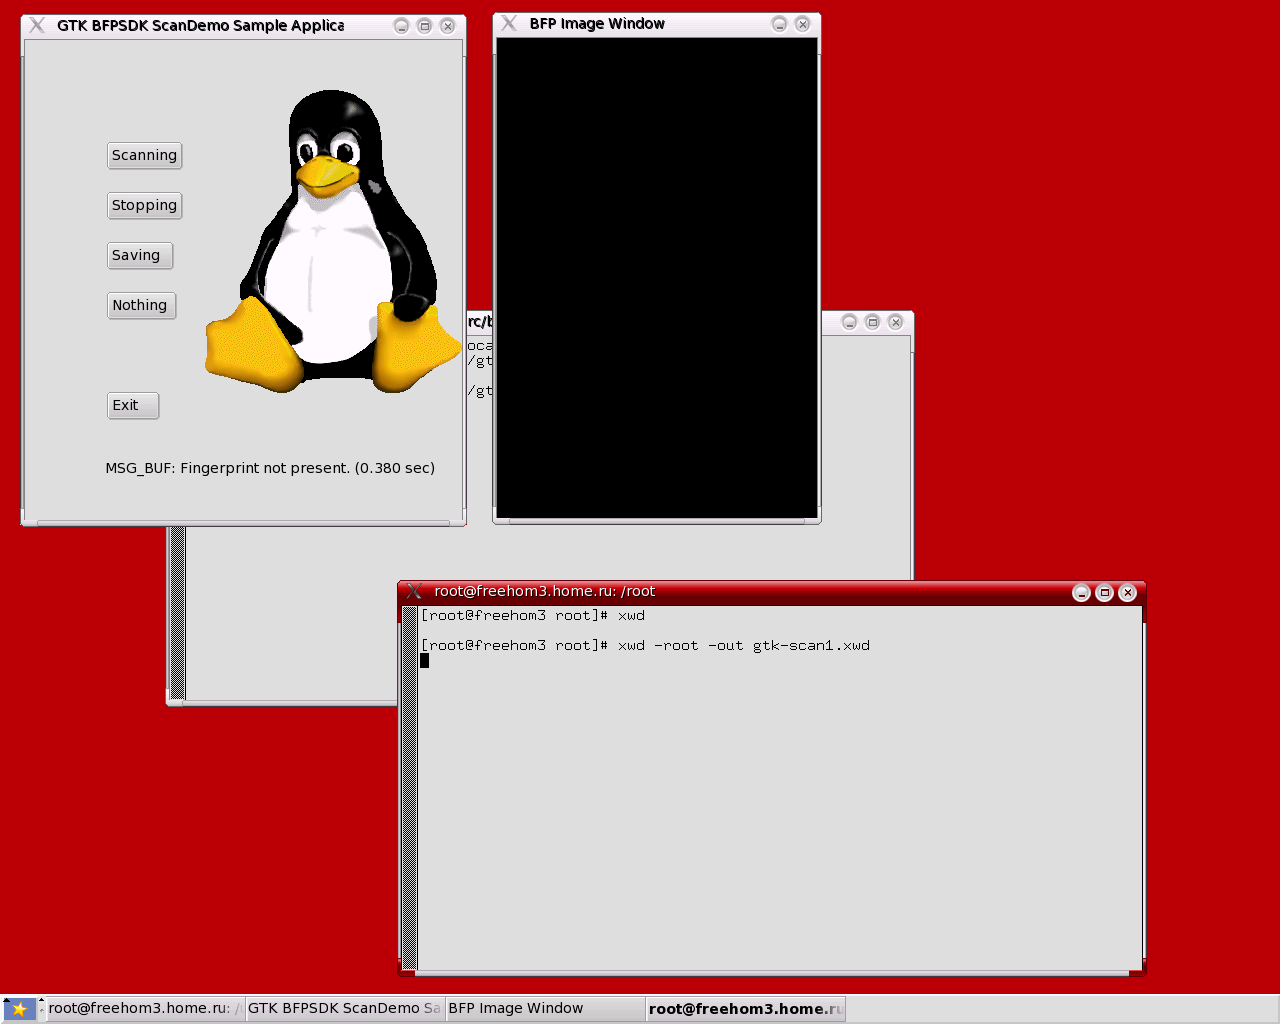
Task: Close the active root terminal window
Action: (x=1127, y=593)
